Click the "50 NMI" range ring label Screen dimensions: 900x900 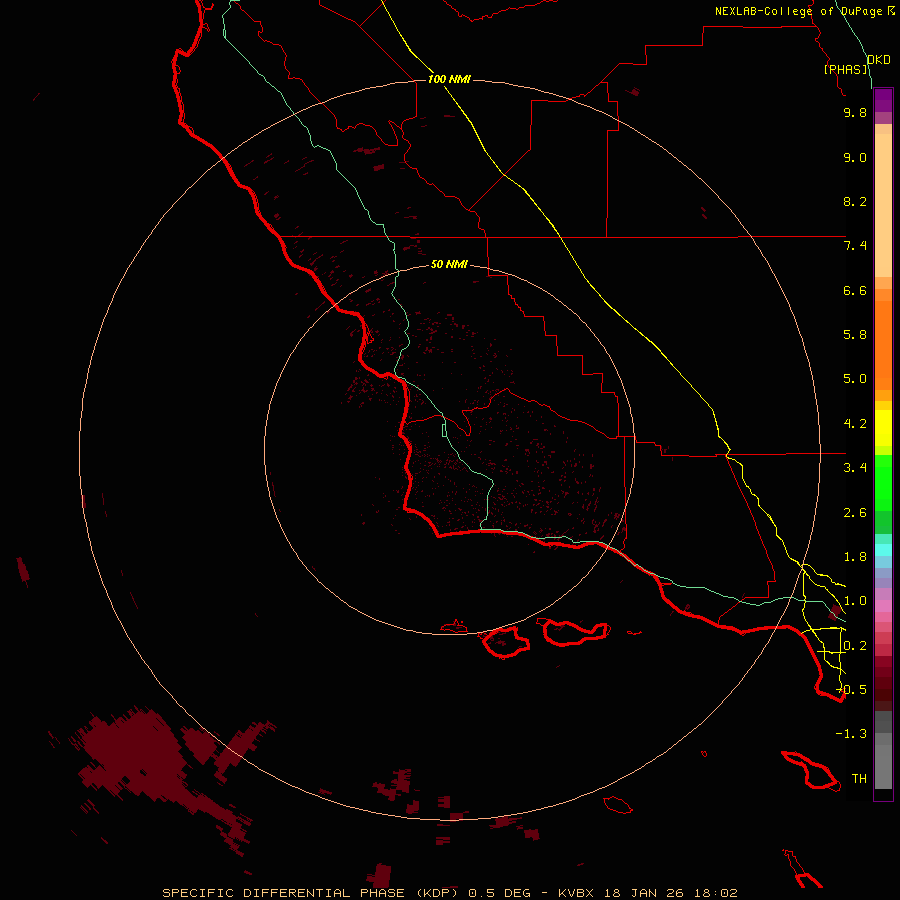[449, 264]
